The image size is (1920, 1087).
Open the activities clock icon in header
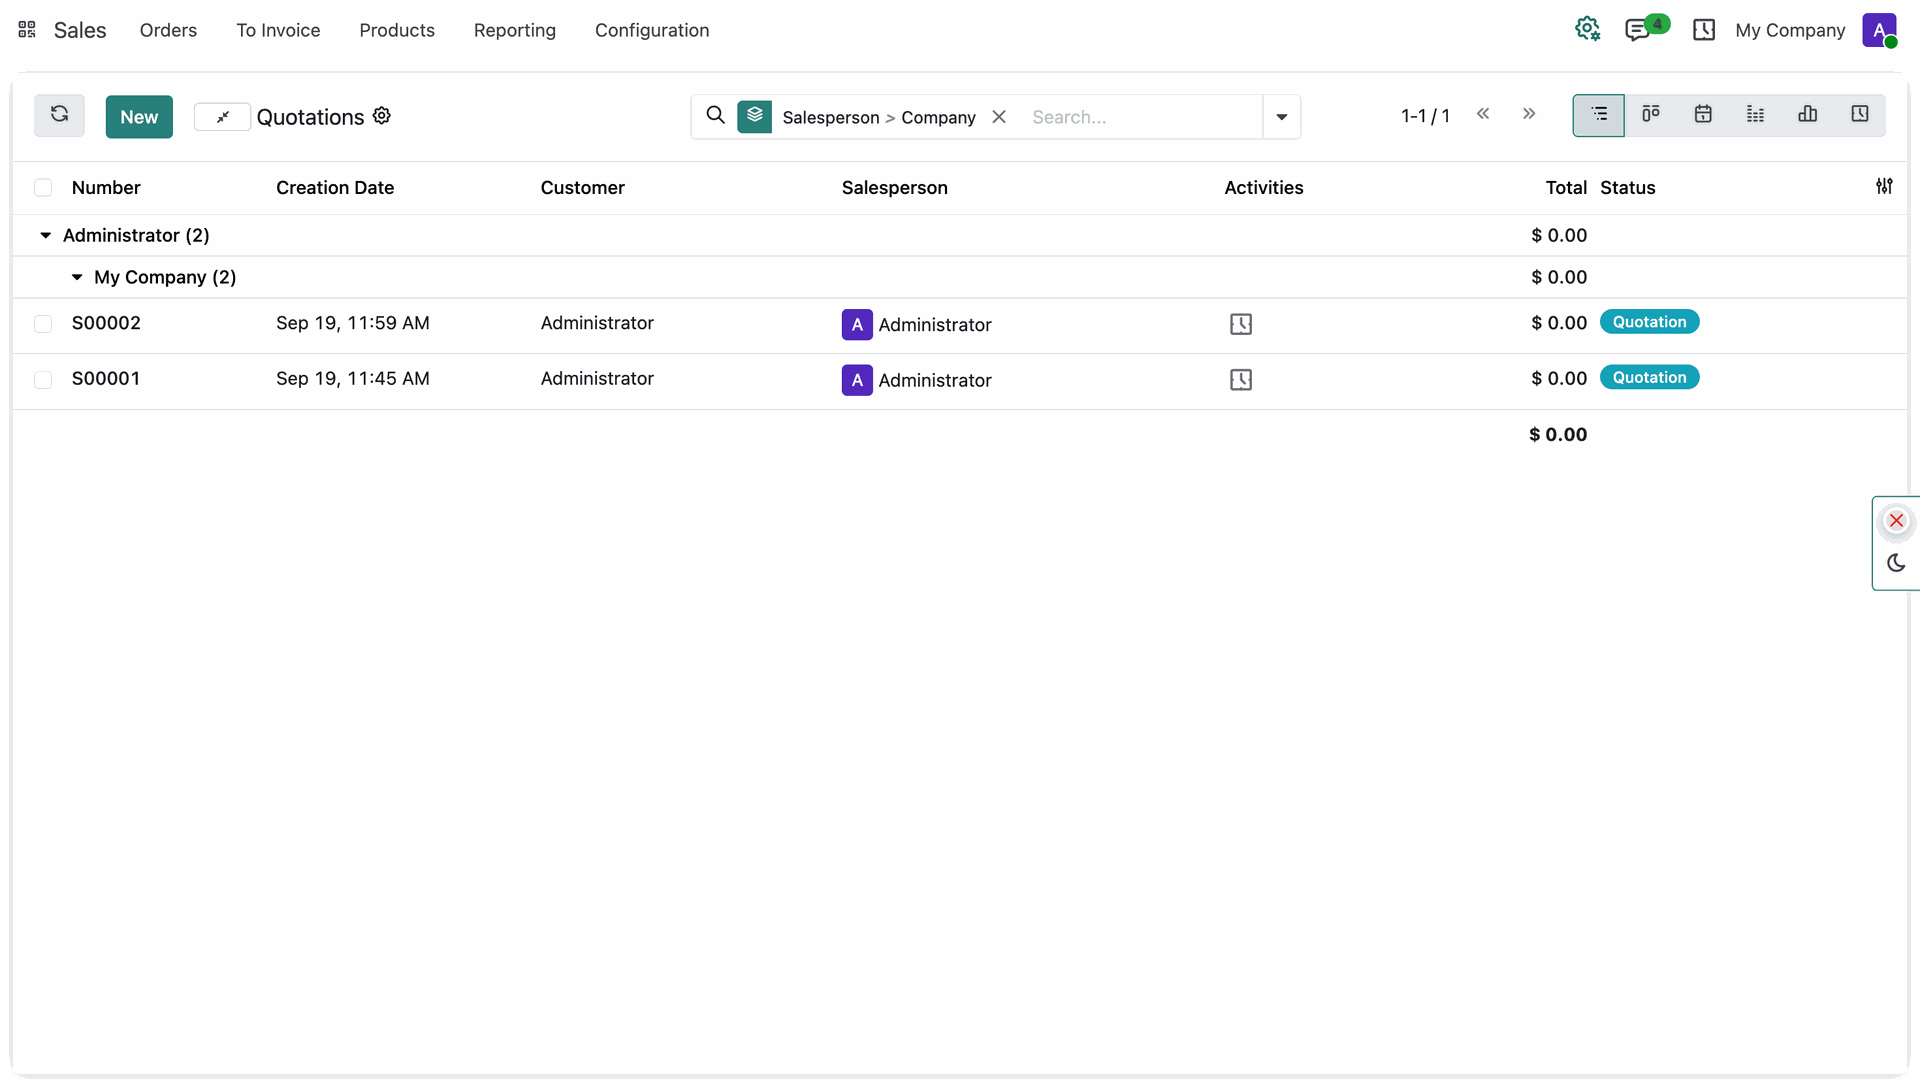click(x=1704, y=30)
